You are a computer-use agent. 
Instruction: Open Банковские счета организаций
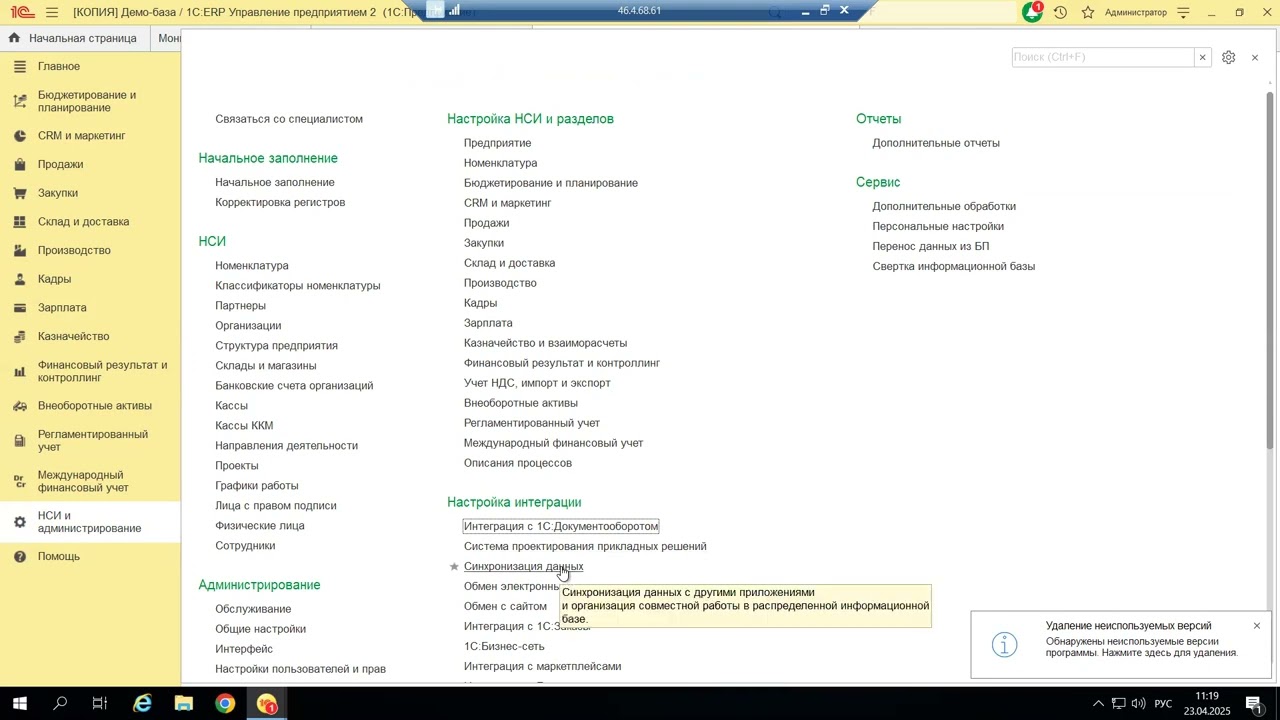294,386
